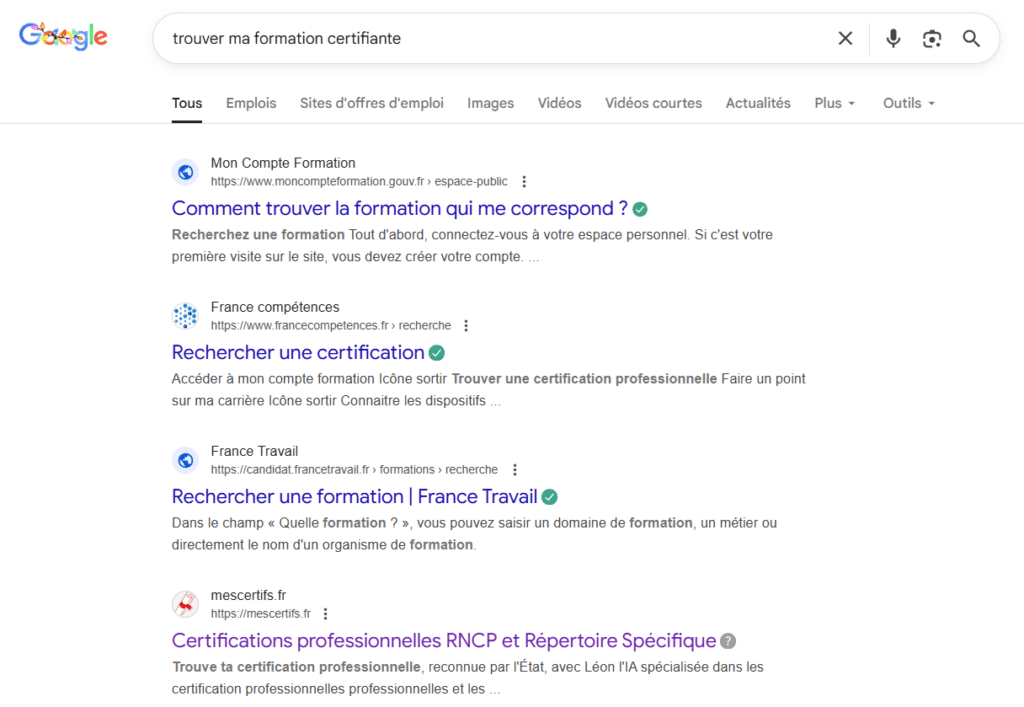Expand the Plus menu
This screenshot has width=1024, height=707.
point(834,102)
